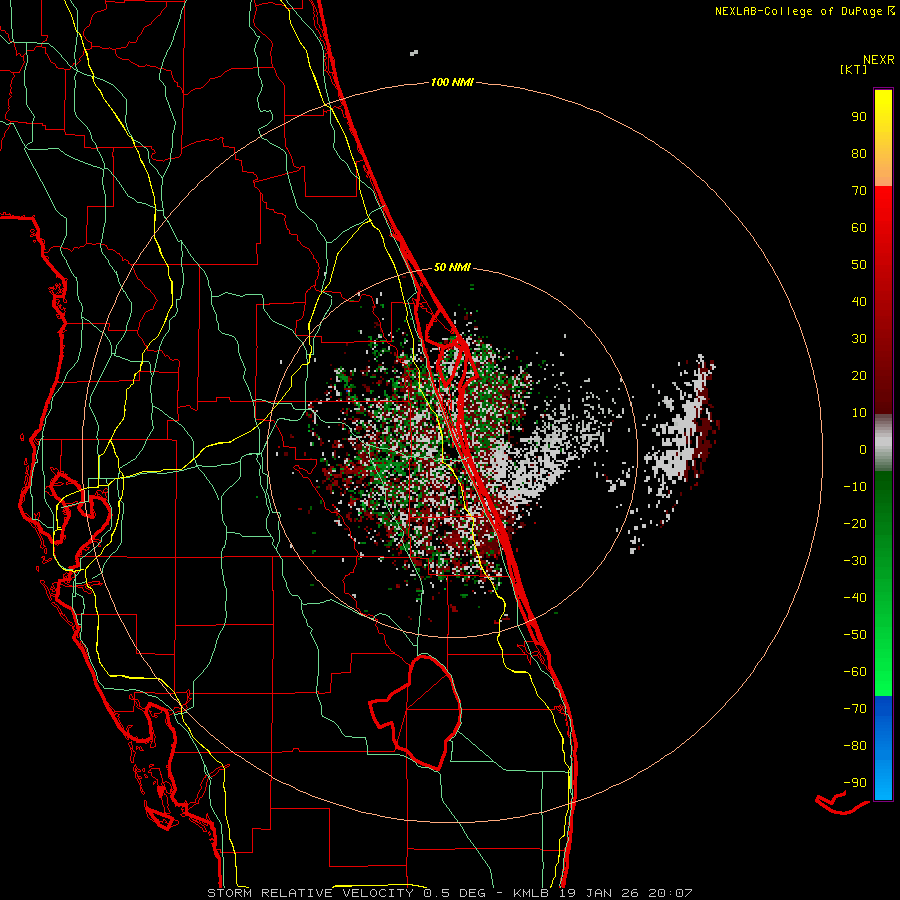This screenshot has width=900, height=900.
Task: Click the "STORM RELATIVE VELOCITY" caption at the bottom
Action: pyautogui.click(x=310, y=893)
